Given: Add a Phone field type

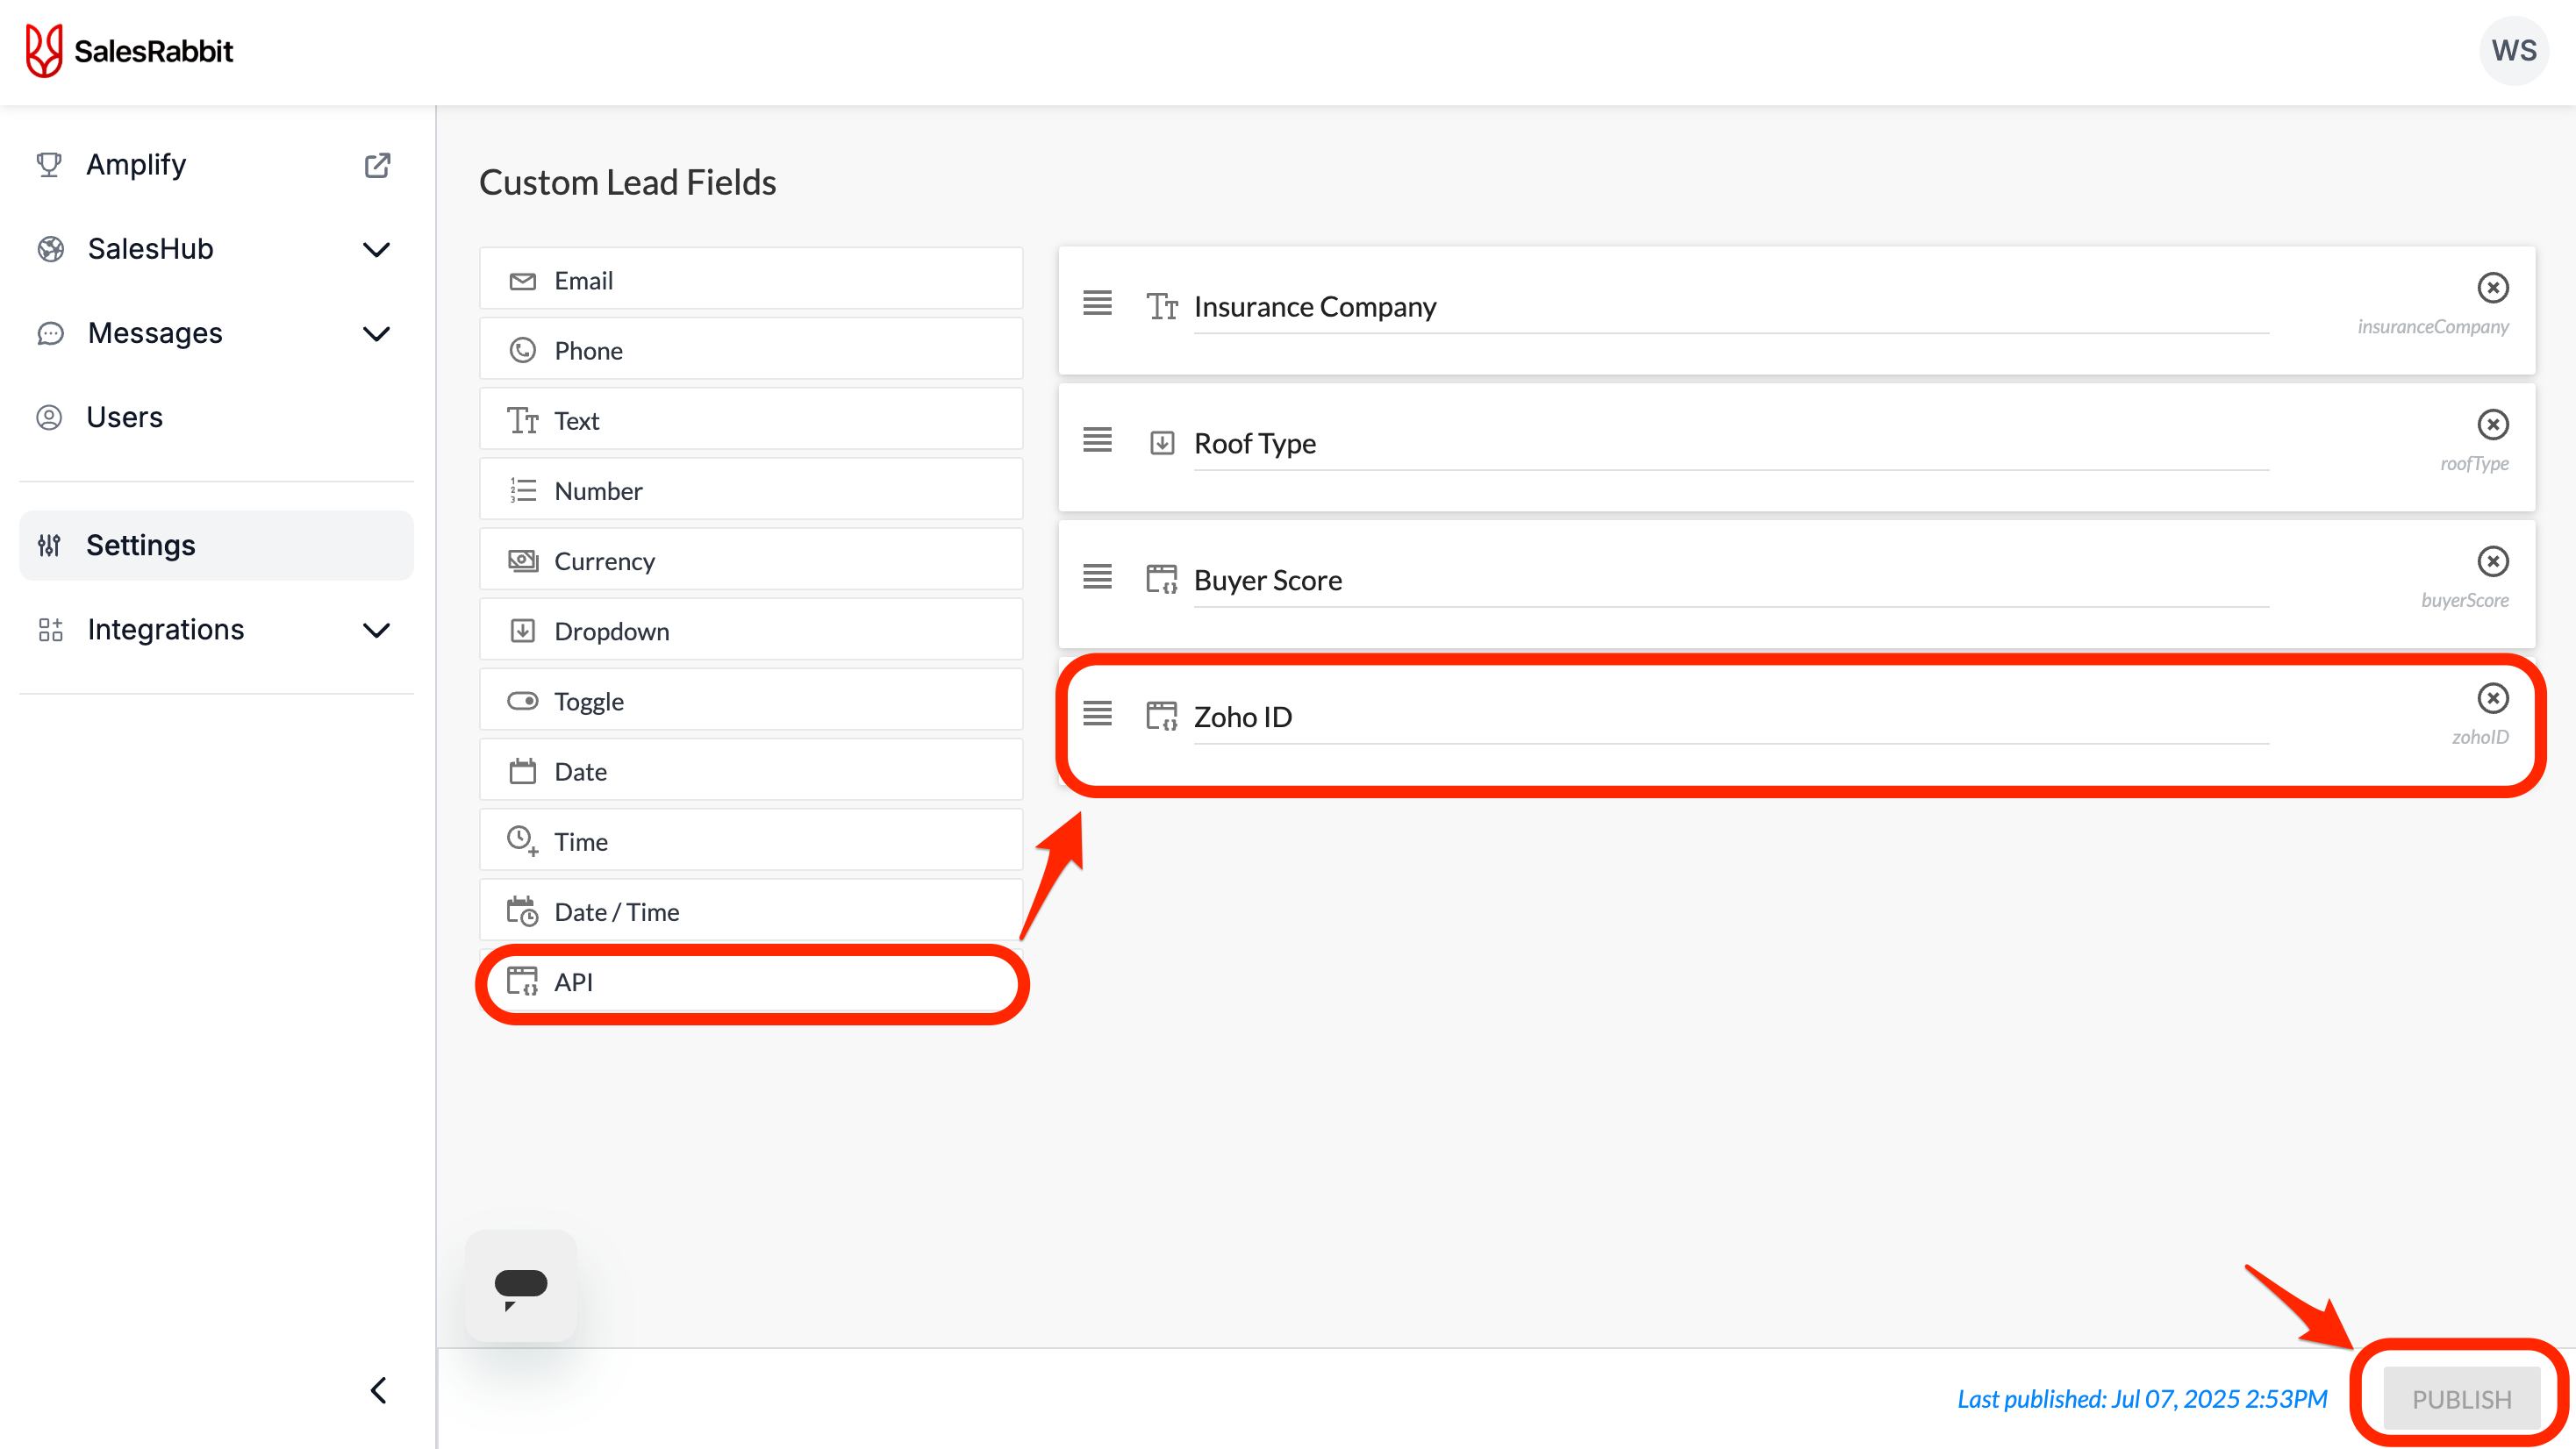Looking at the screenshot, I should point(751,350).
